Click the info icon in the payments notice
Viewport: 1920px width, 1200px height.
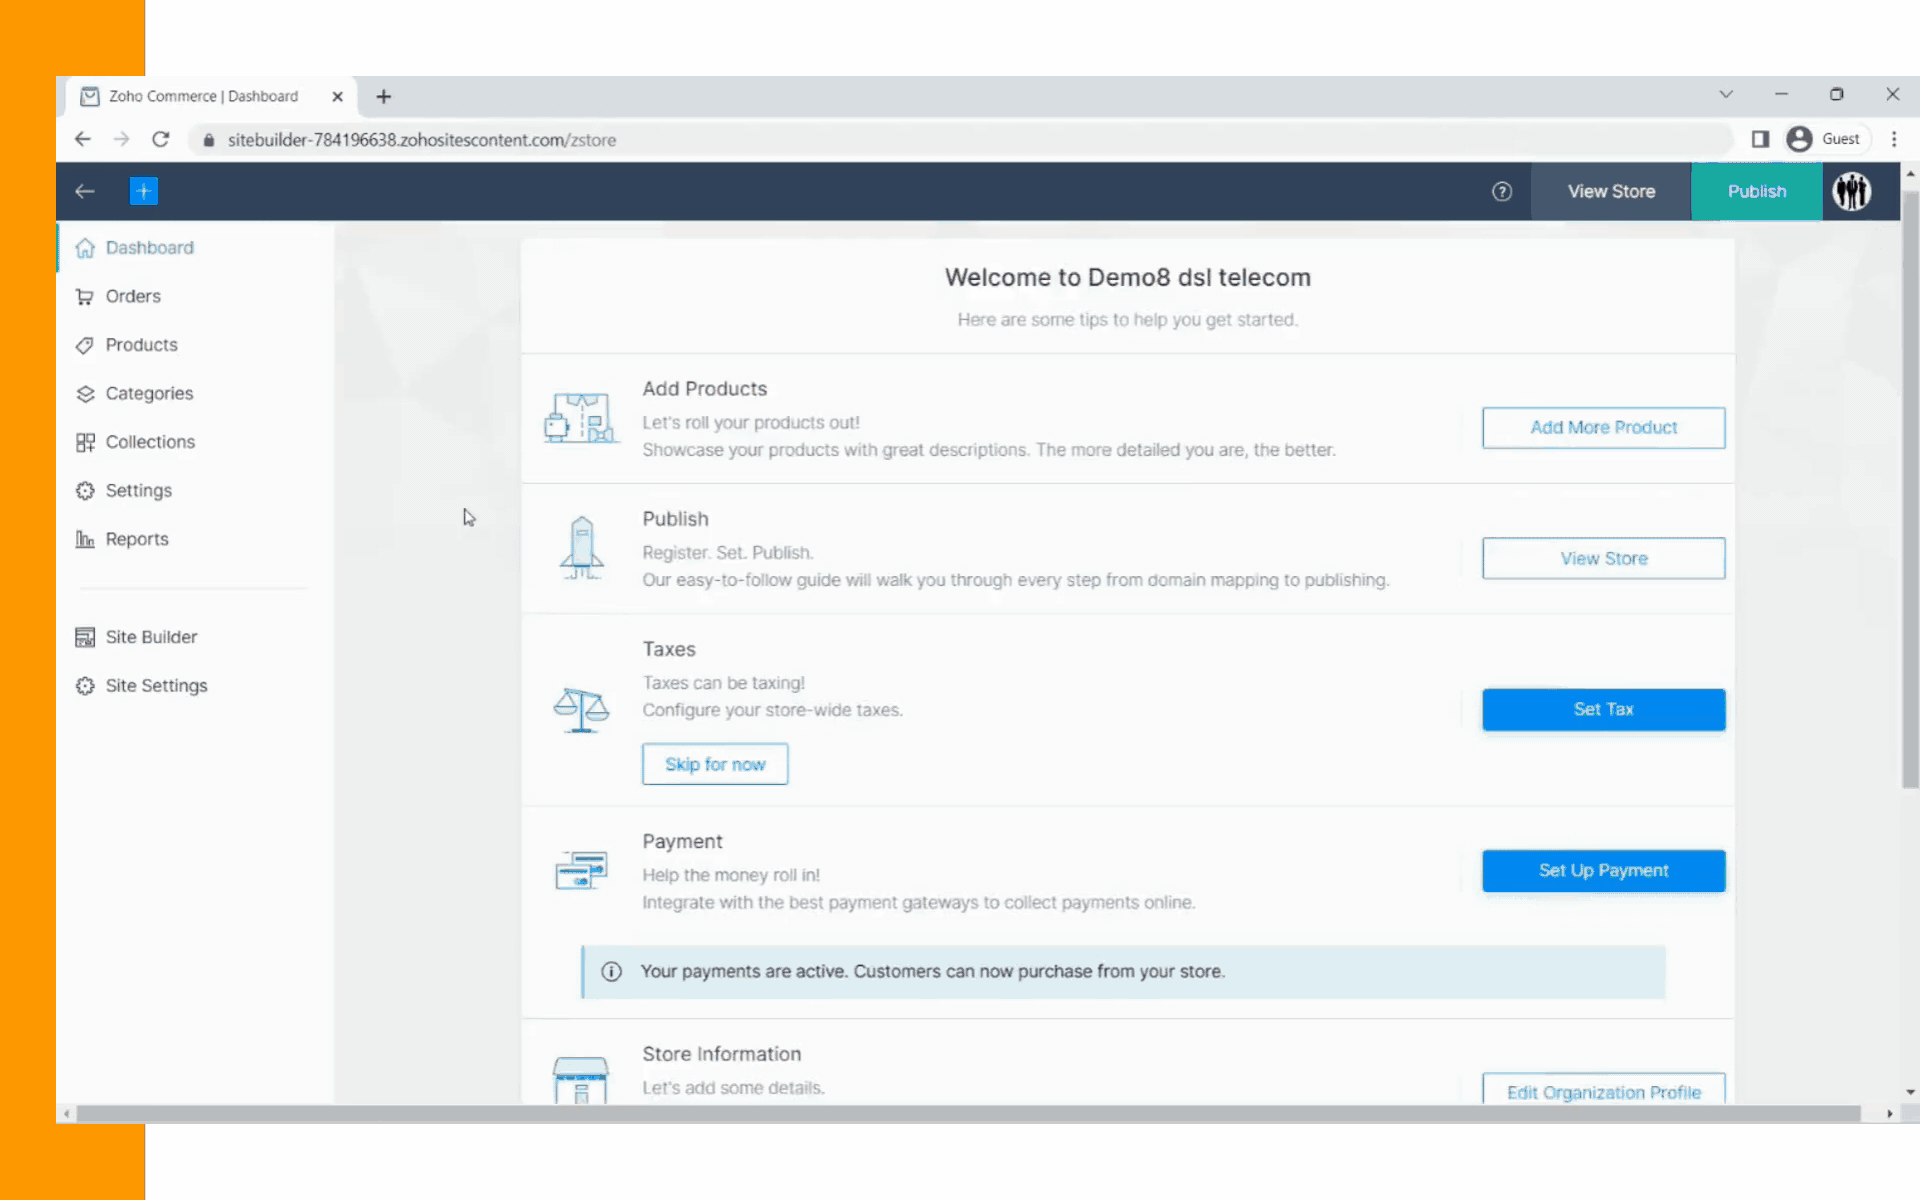tap(611, 972)
